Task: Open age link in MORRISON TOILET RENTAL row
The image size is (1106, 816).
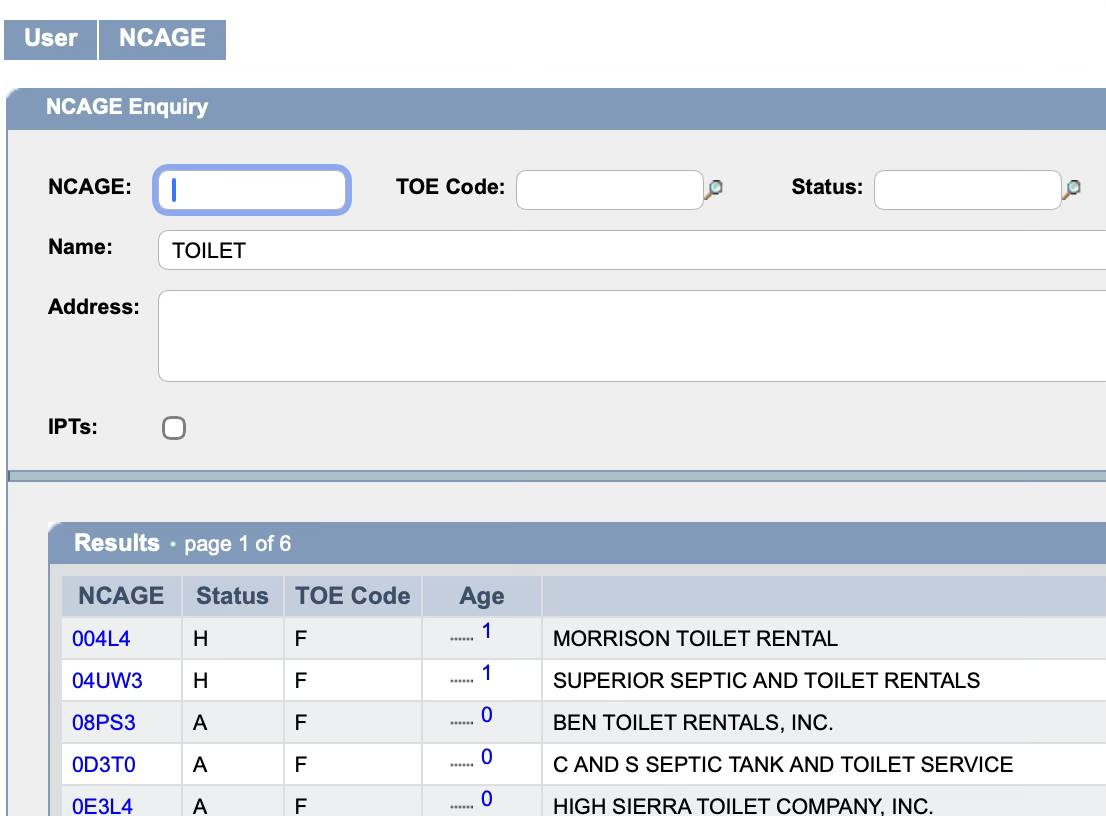Action: [487, 631]
